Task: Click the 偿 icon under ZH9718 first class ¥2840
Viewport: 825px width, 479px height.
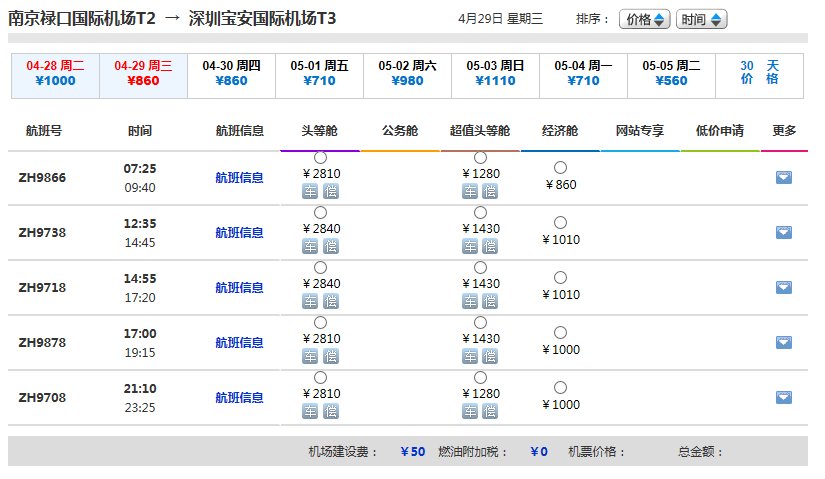Action: tap(330, 302)
